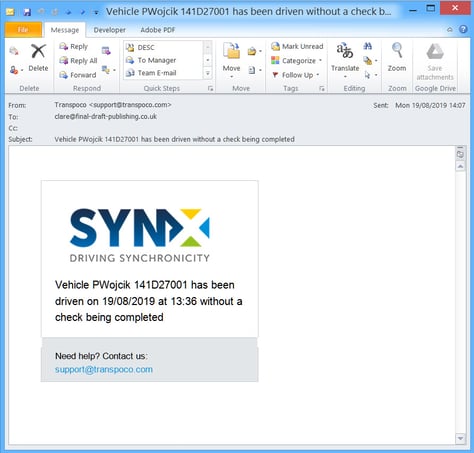This screenshot has height=453, width=474.
Task: Click Reply All
Action: click(78, 61)
